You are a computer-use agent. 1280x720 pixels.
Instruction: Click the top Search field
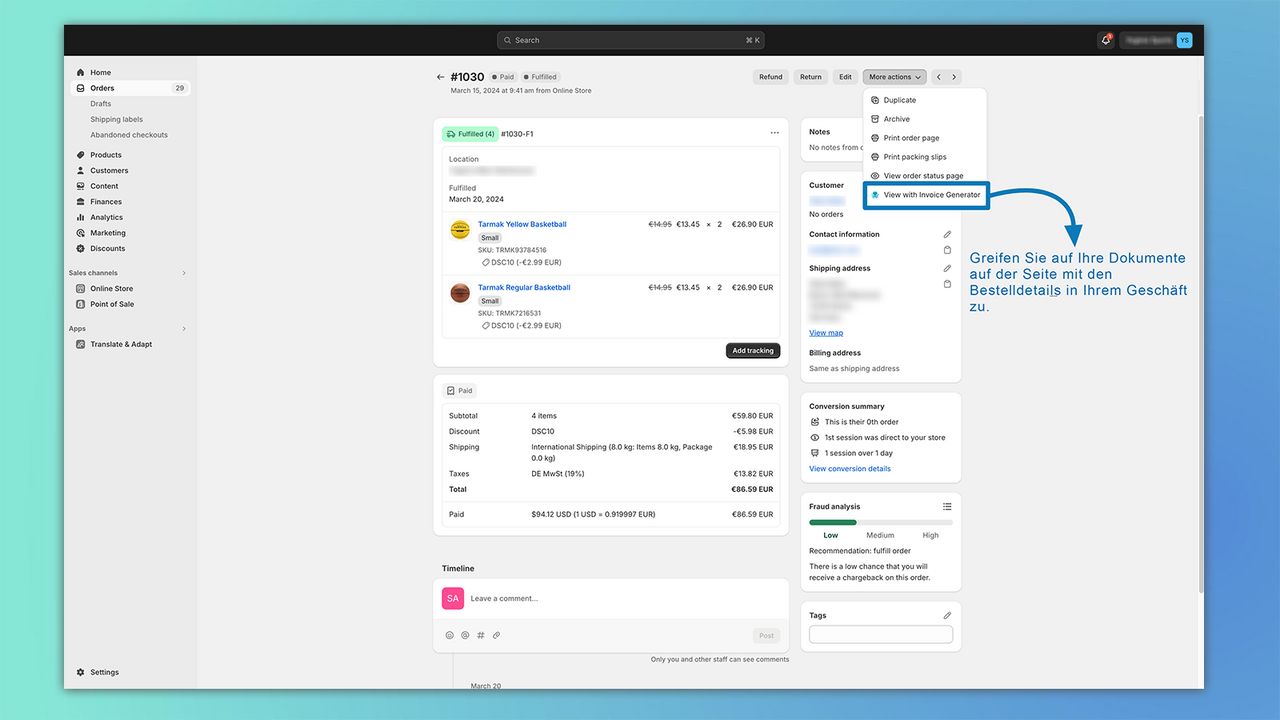[x=631, y=40]
